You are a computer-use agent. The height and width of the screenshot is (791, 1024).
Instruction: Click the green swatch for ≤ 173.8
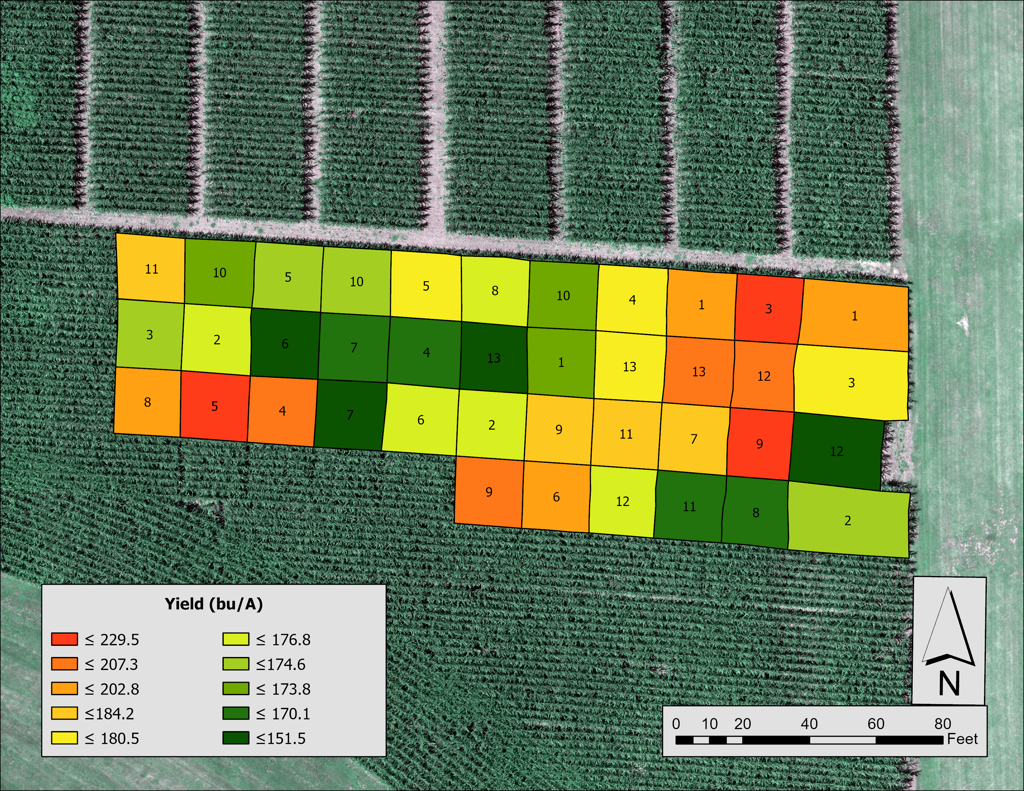[x=236, y=688]
